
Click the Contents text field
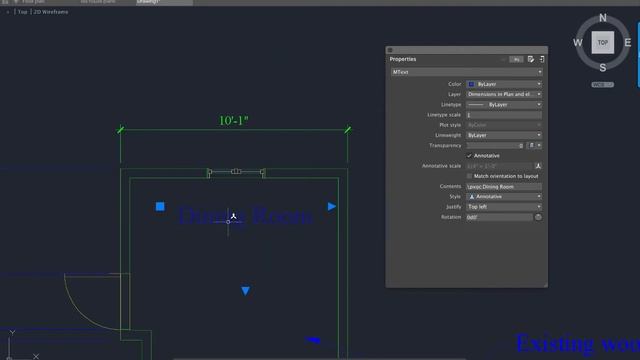click(504, 187)
